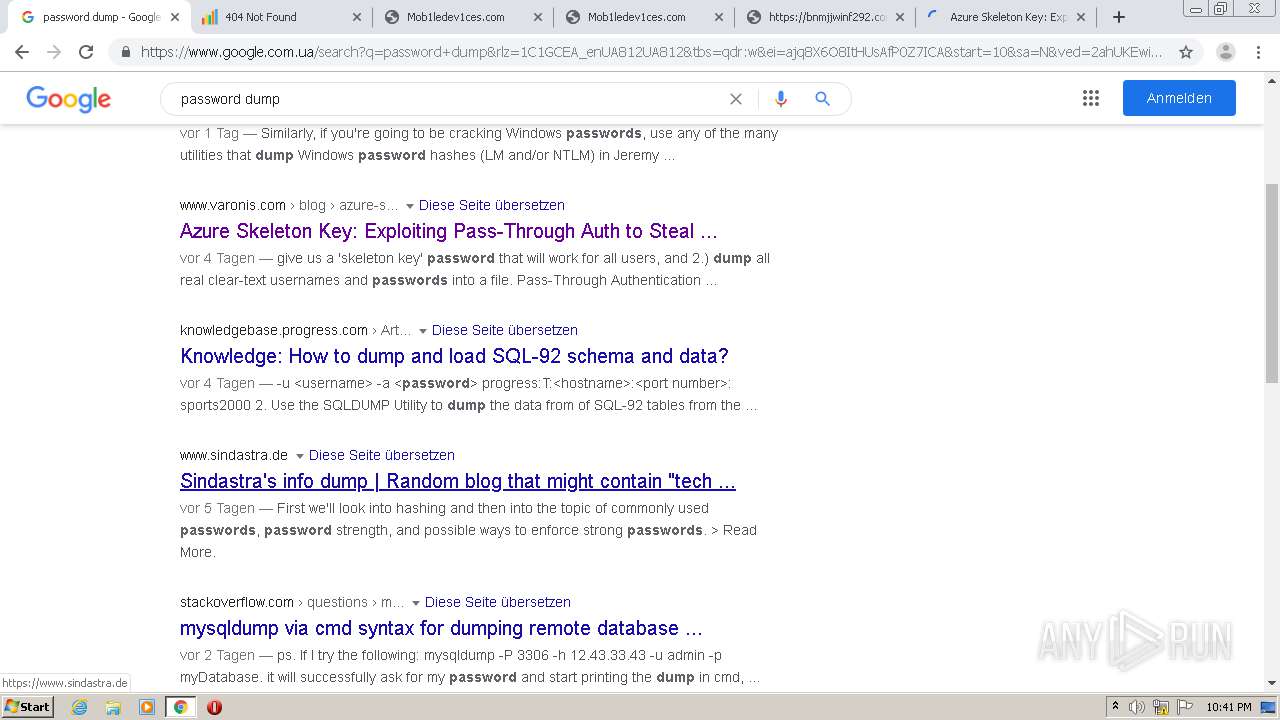Clear the search box with the X icon
Image resolution: width=1280 pixels, height=720 pixels.
(736, 99)
